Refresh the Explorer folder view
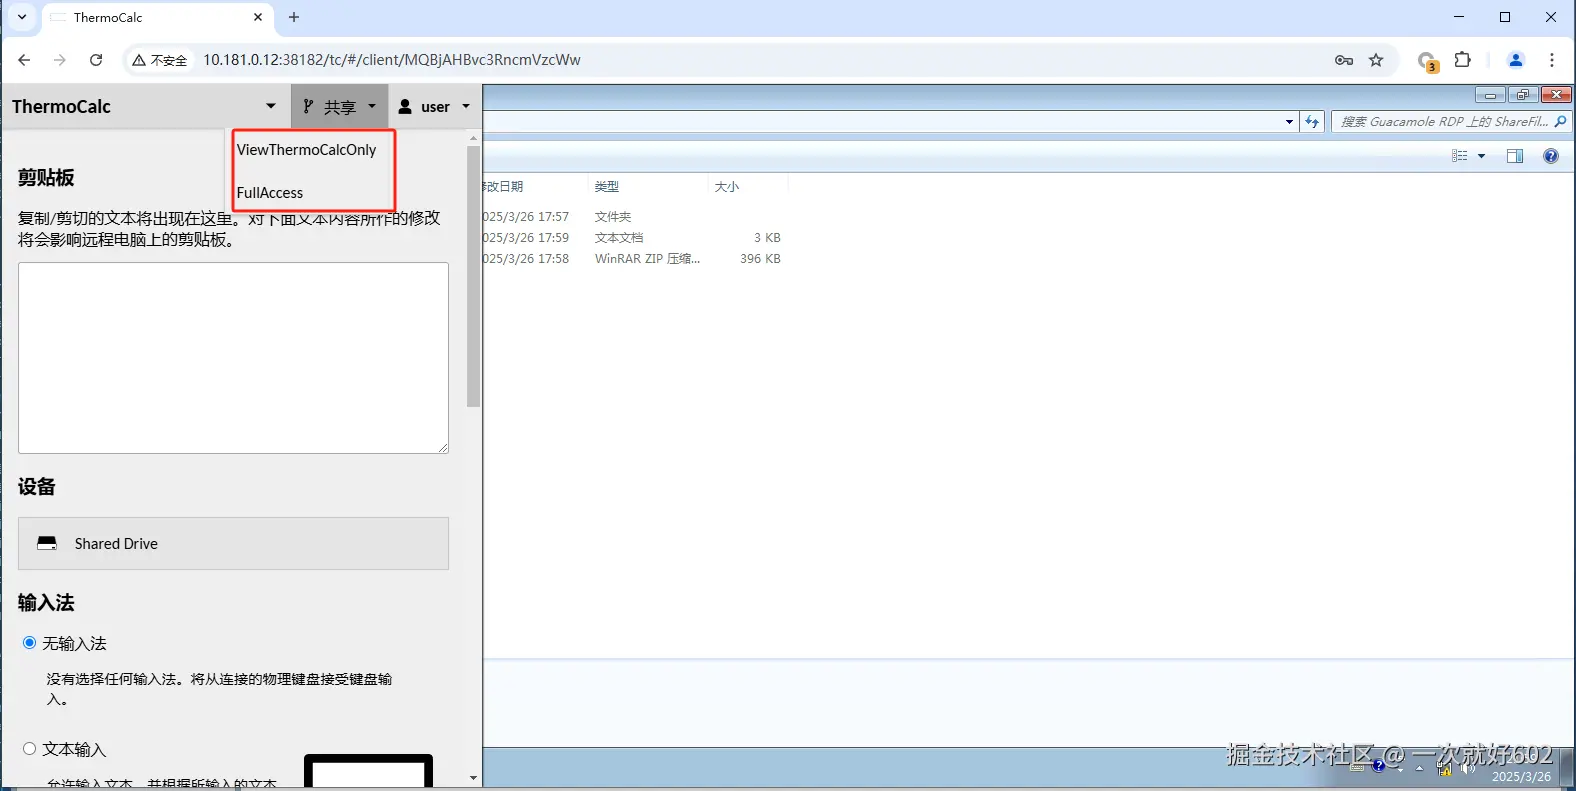This screenshot has height=791, width=1576. point(1312,121)
